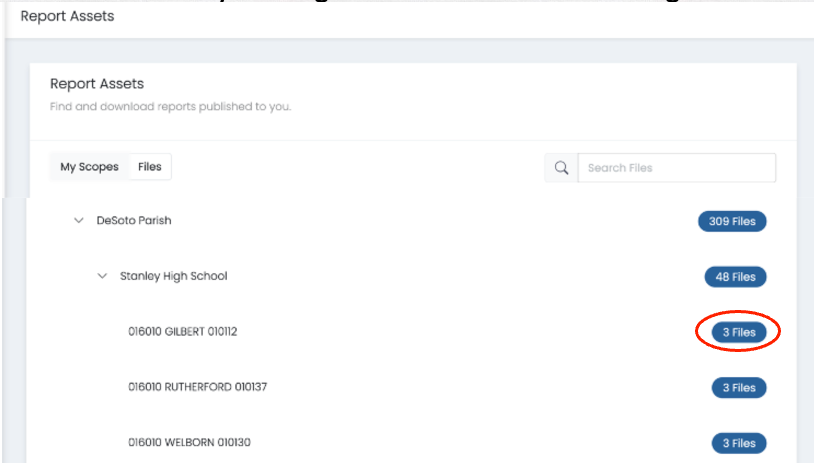Screen dimensions: 814x463
Task: Open the Files tab
Action: pos(150,167)
